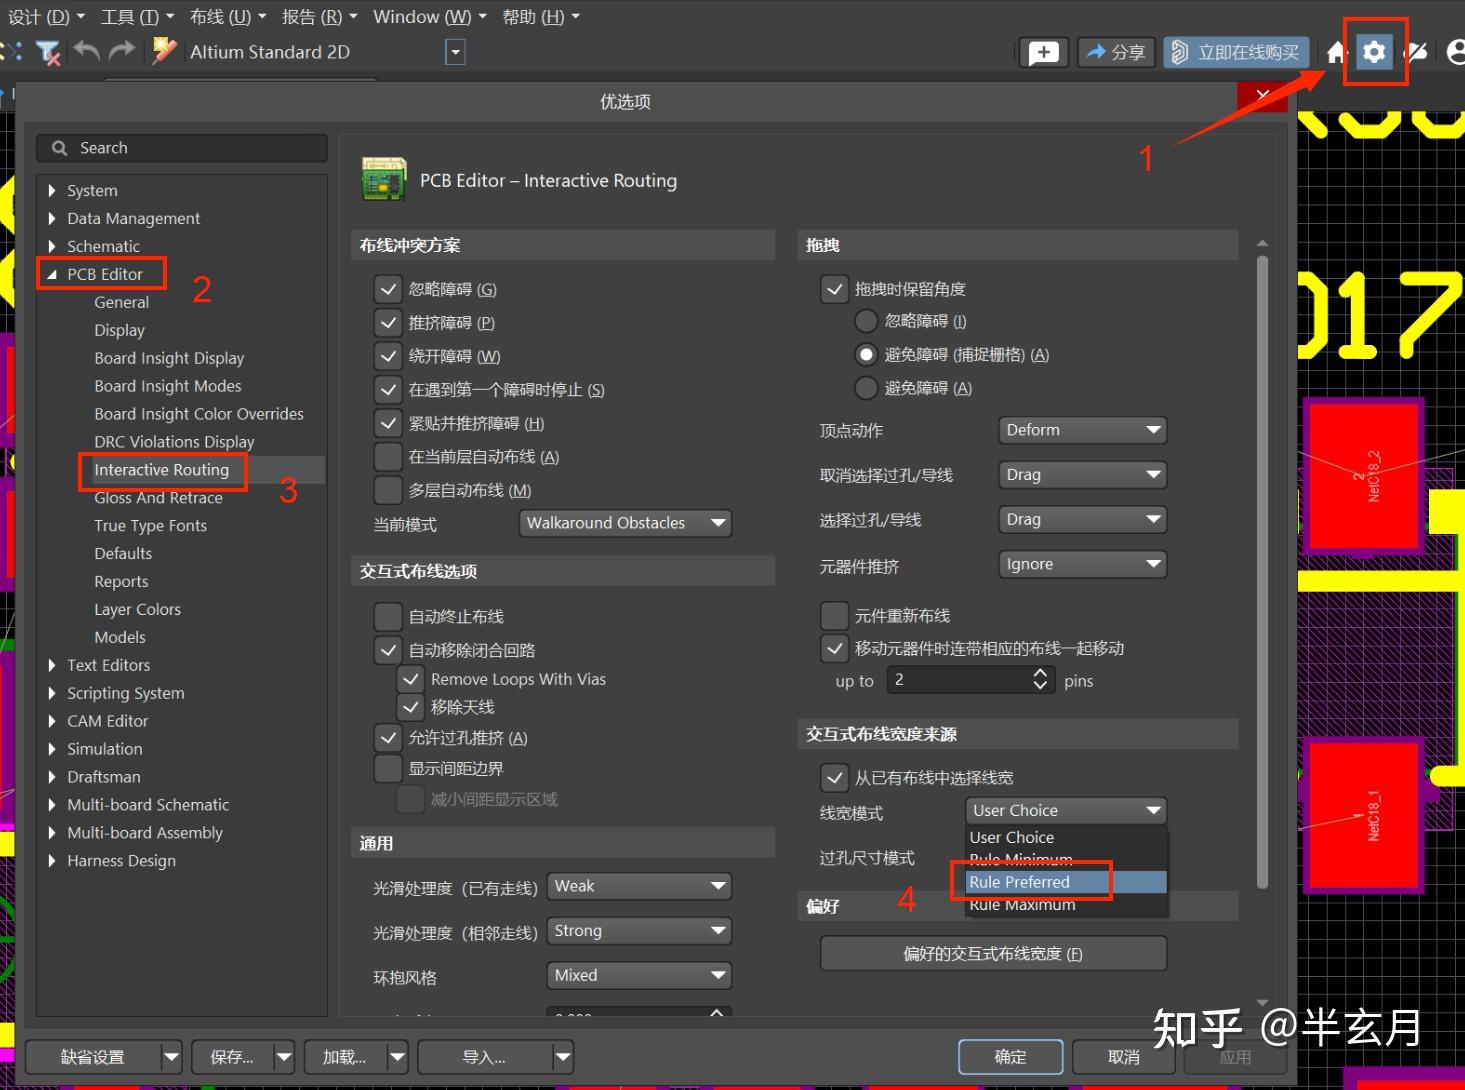This screenshot has height=1090, width=1465.
Task: Click the undo arrow in toolbar
Action: [x=87, y=51]
